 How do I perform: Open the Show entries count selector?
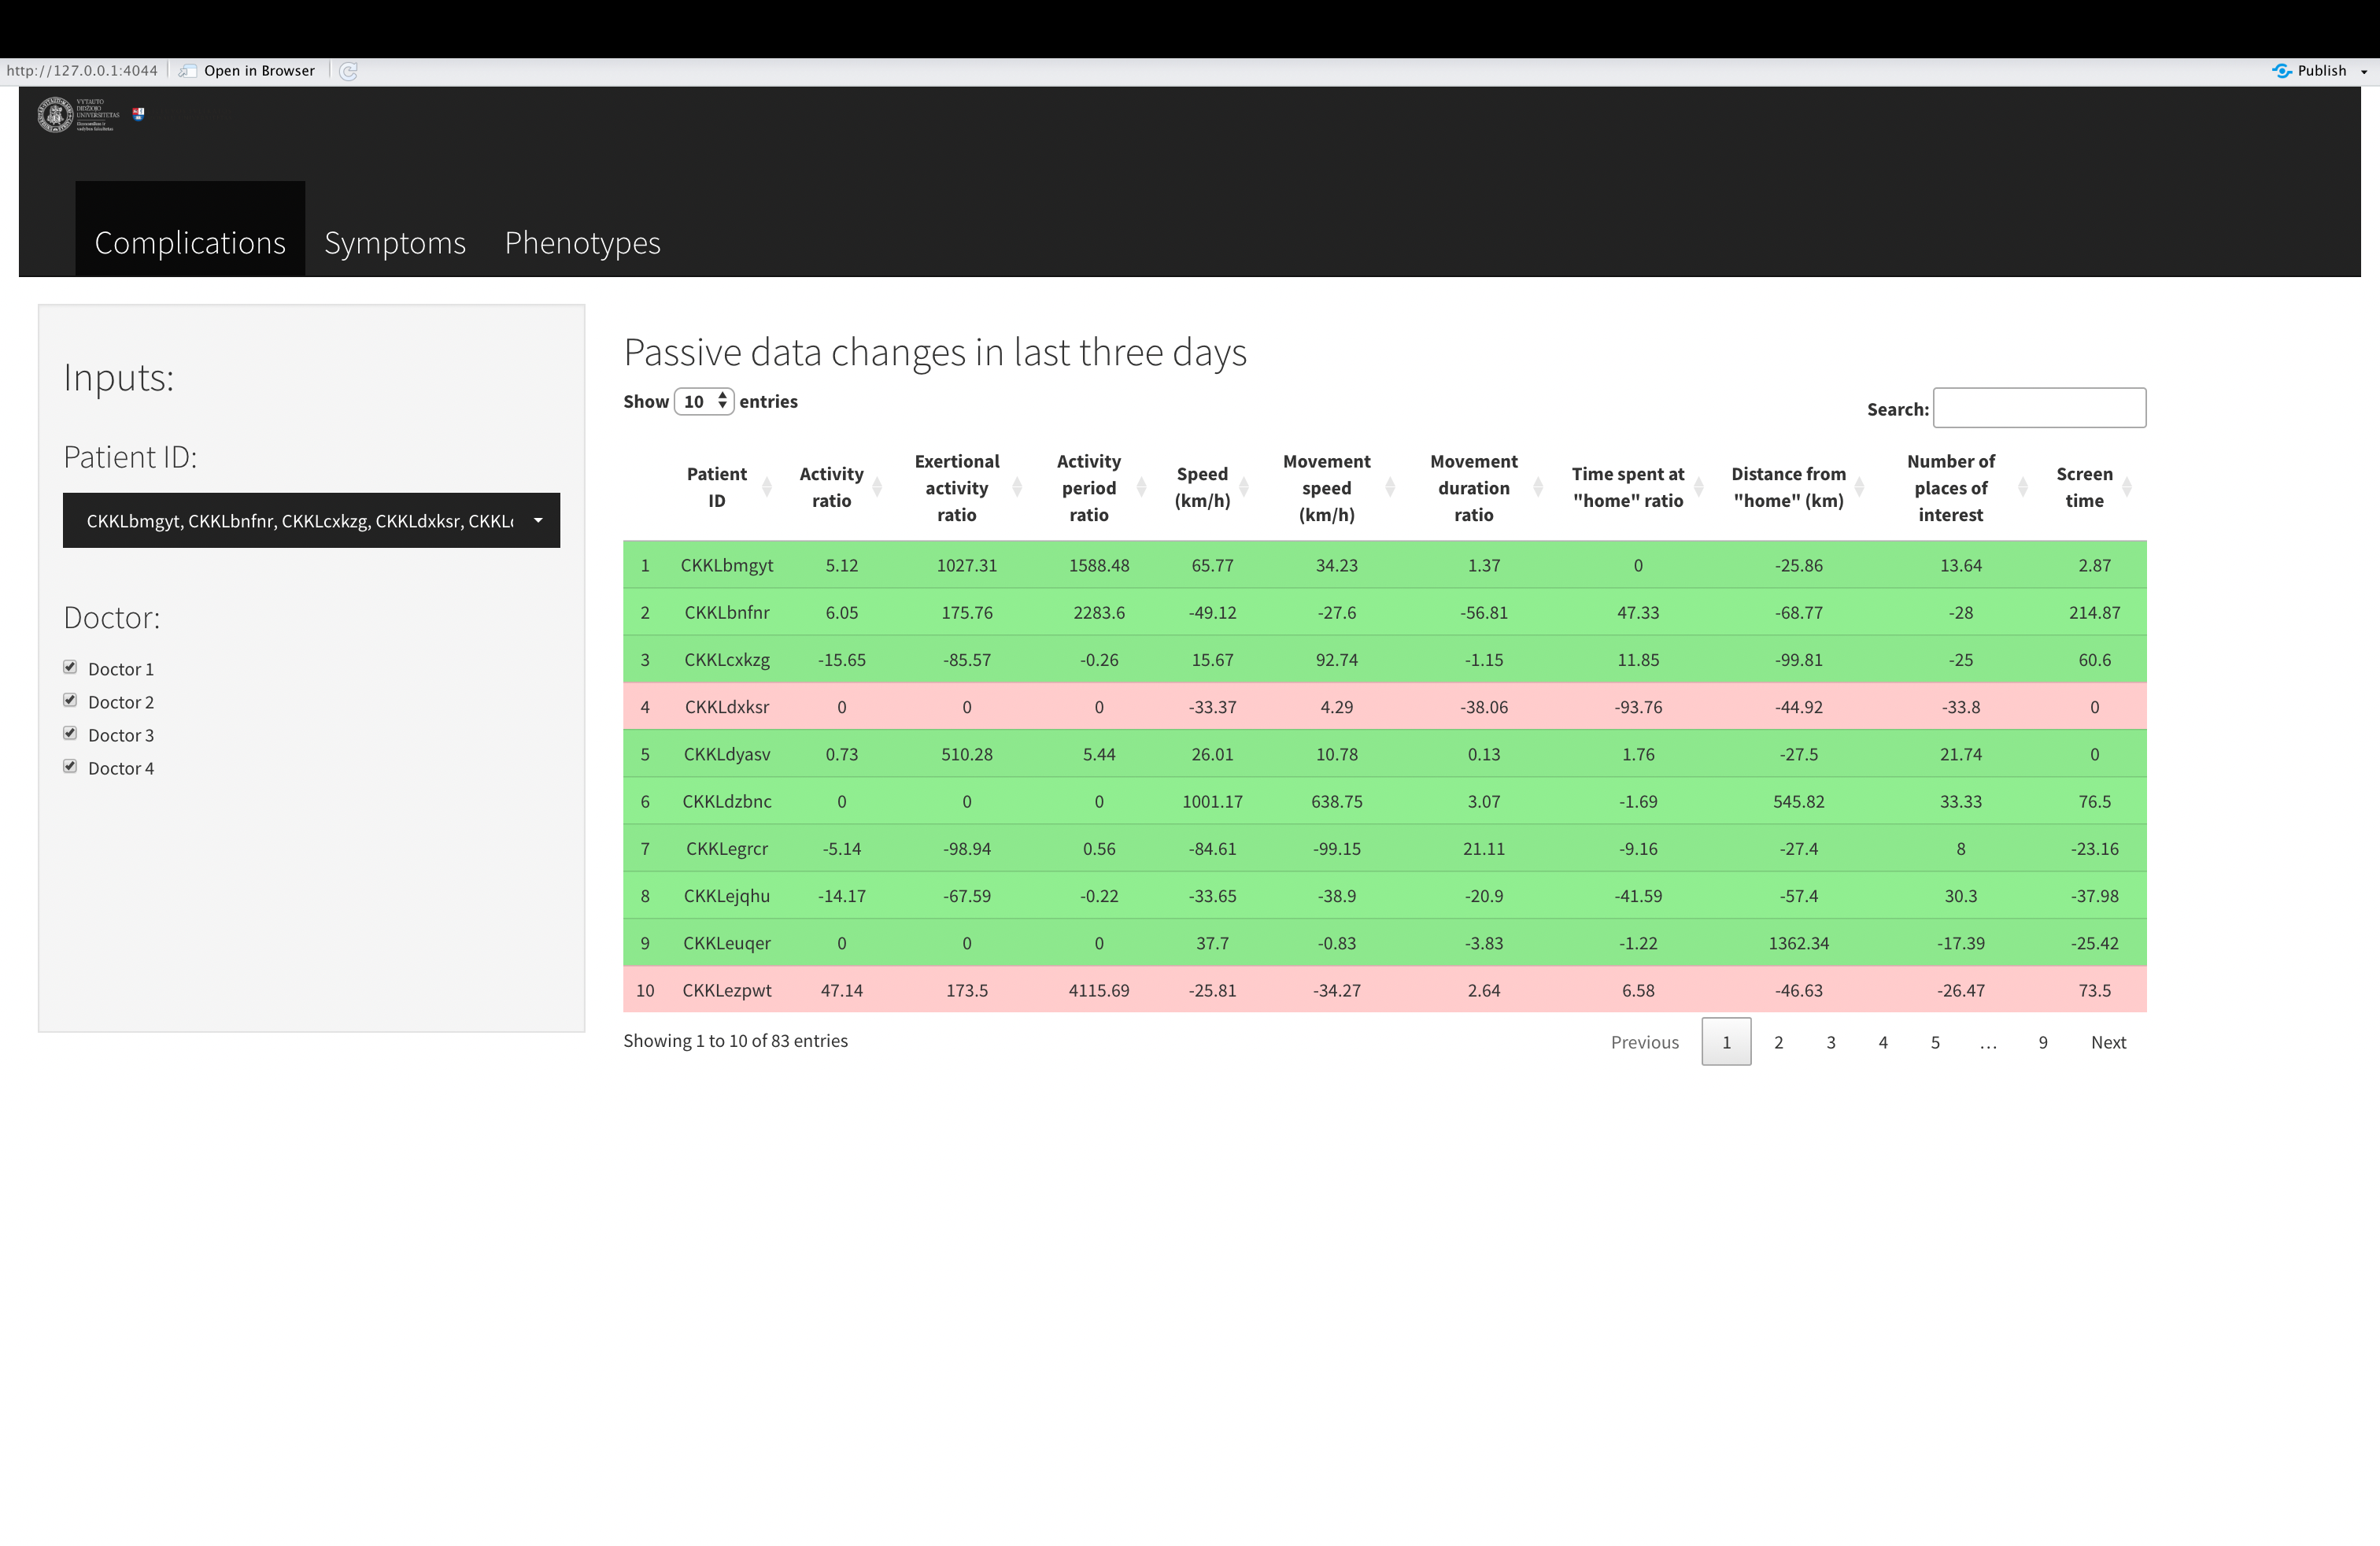[704, 401]
